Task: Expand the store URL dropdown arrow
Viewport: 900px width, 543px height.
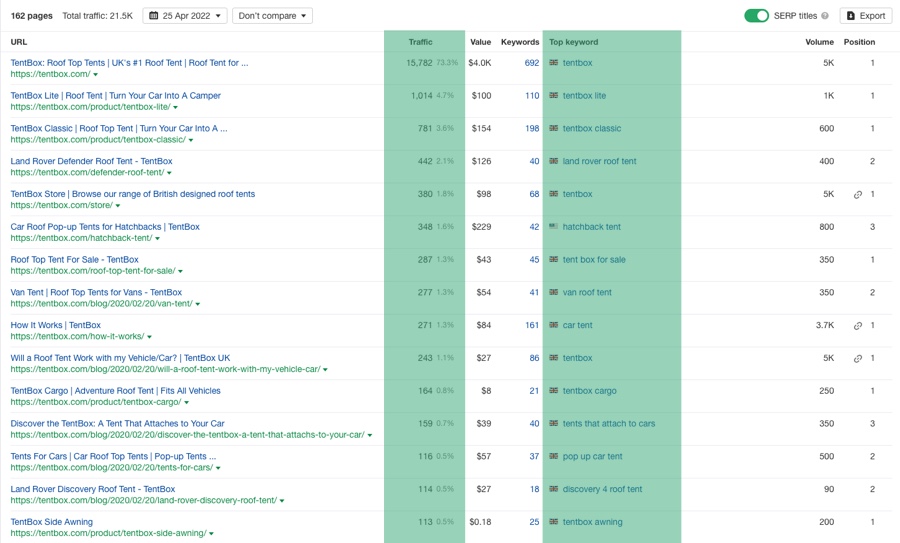Action: point(118,205)
